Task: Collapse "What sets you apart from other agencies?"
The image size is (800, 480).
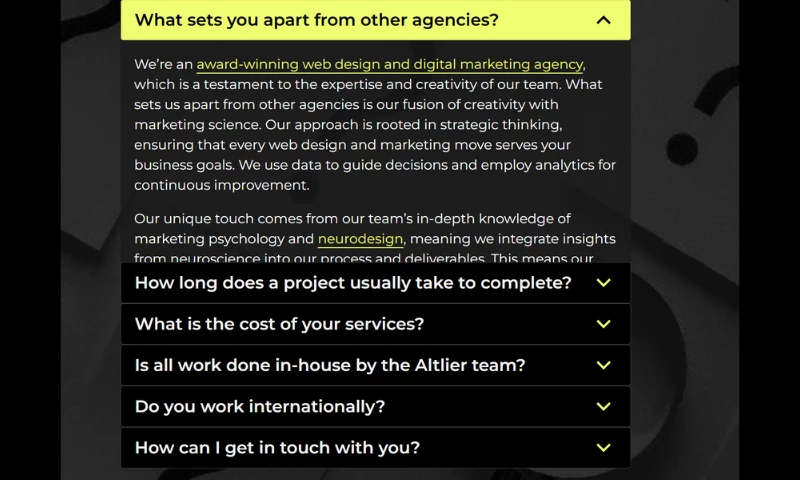Action: tap(316, 20)
